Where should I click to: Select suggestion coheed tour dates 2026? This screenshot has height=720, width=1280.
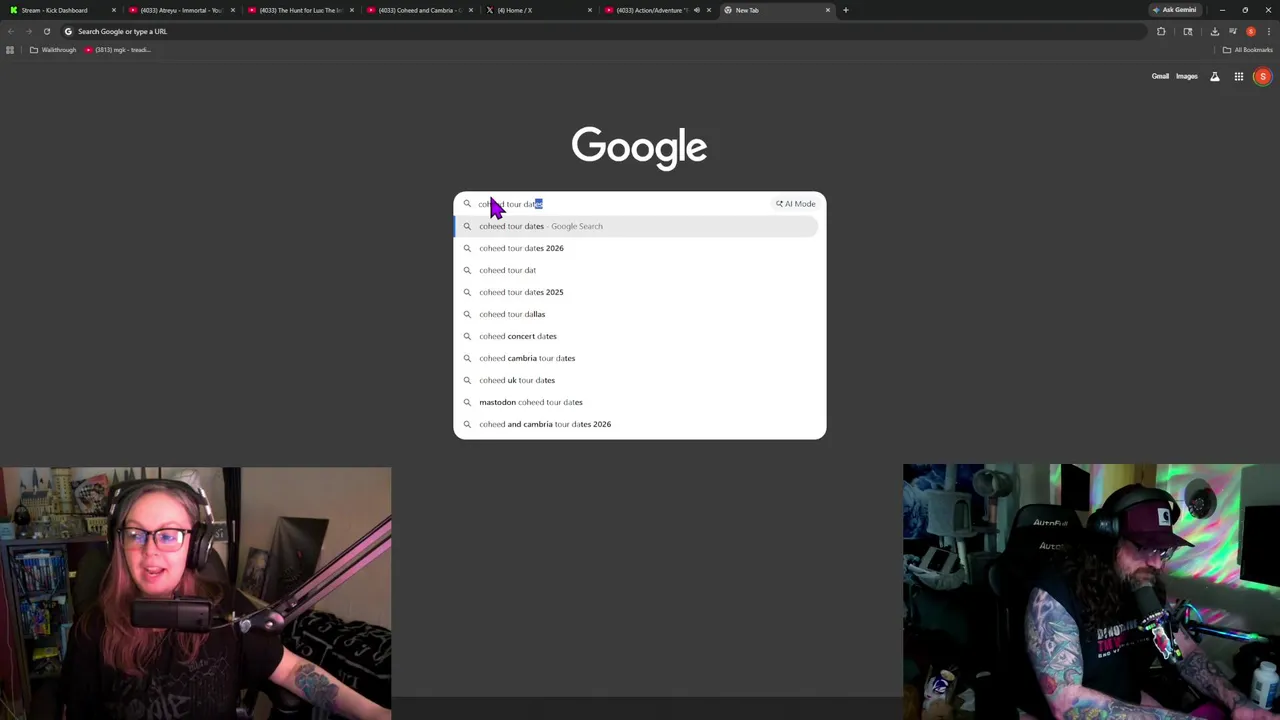point(637,248)
